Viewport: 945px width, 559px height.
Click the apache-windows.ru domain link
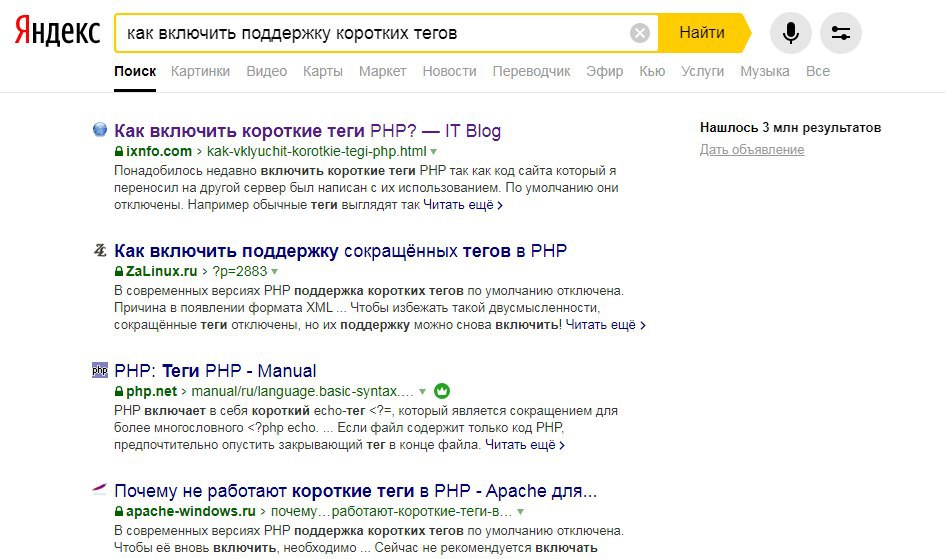(190, 511)
